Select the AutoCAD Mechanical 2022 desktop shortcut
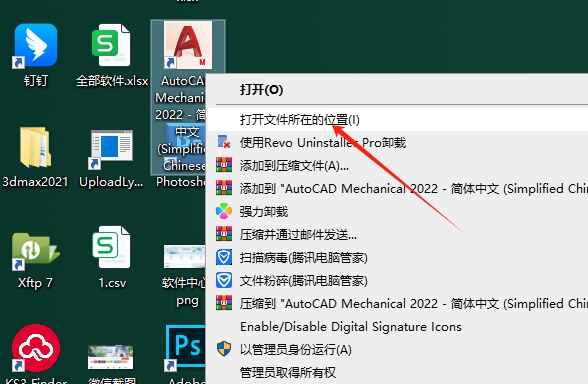 tap(188, 46)
